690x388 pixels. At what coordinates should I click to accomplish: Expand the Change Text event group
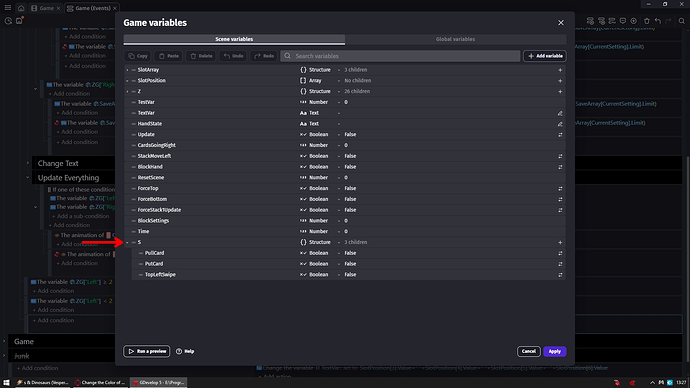(28, 163)
